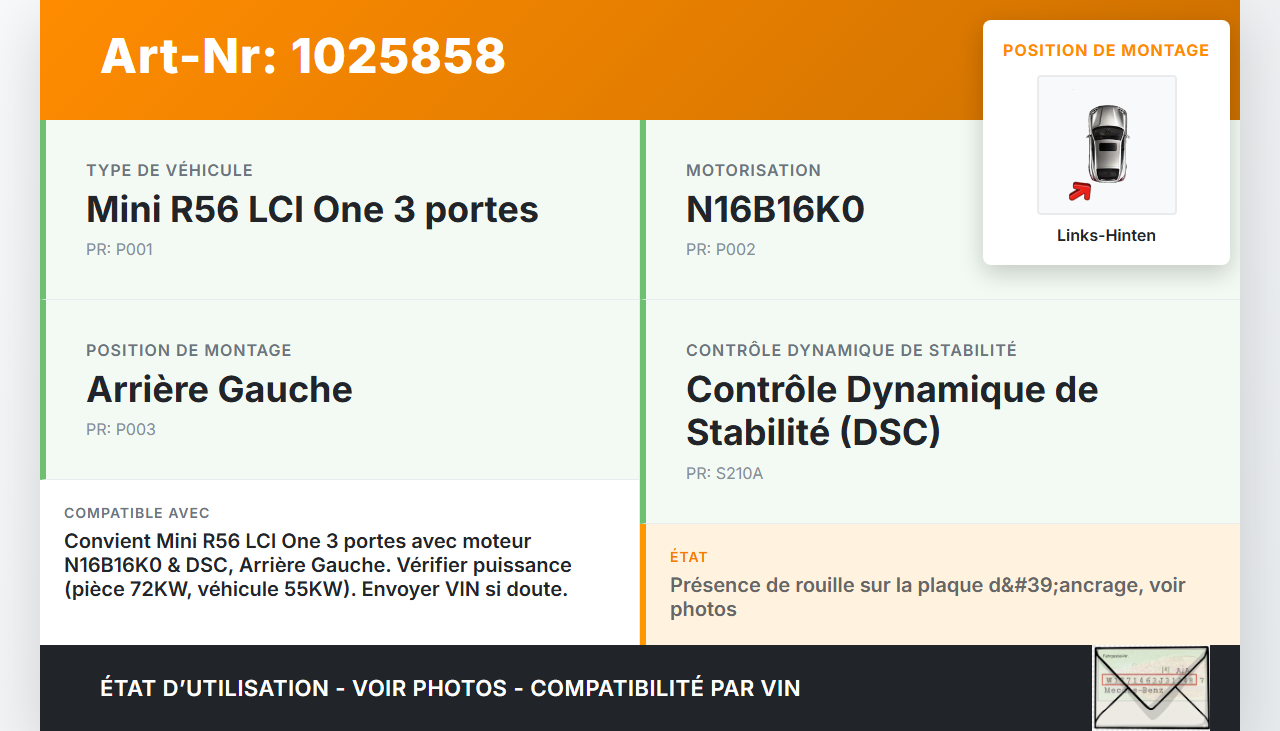The height and width of the screenshot is (731, 1280).
Task: Click the CONTRÔLE DYNAMIQUE DE STABILITÉ label
Action: (851, 350)
